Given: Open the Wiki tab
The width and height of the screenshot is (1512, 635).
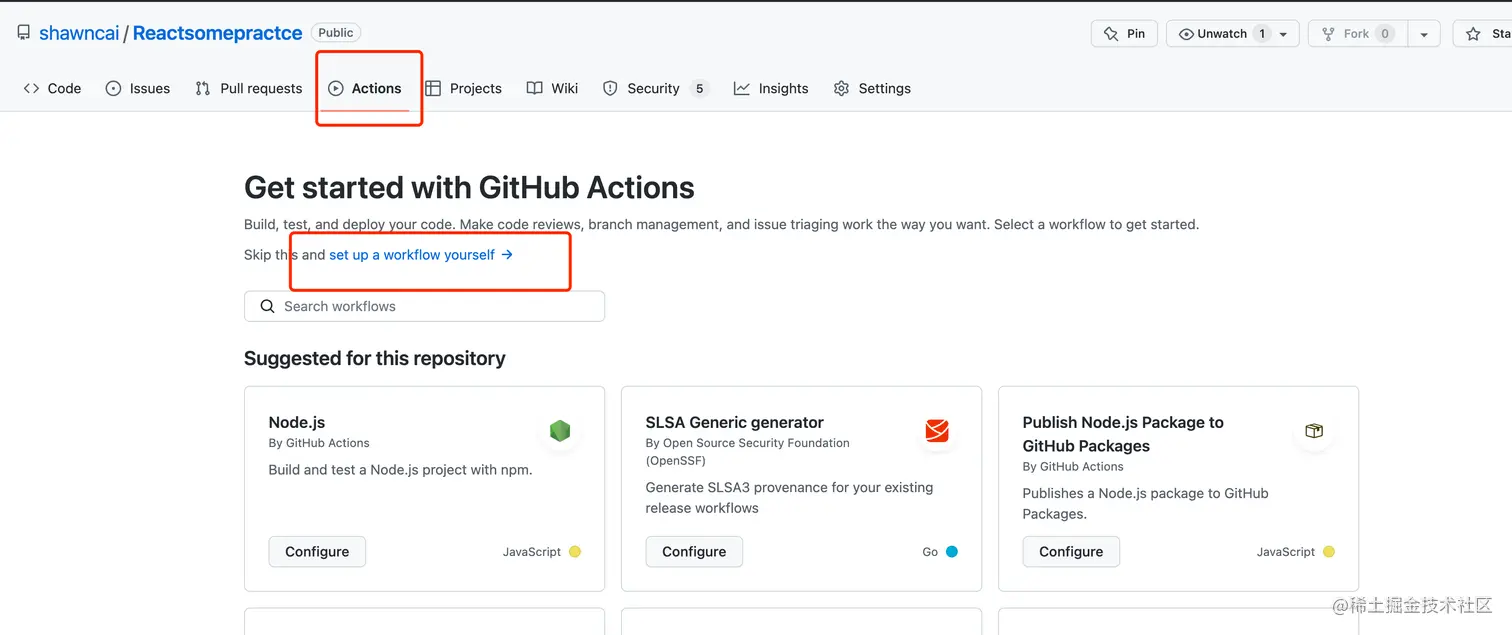Looking at the screenshot, I should tap(553, 88).
